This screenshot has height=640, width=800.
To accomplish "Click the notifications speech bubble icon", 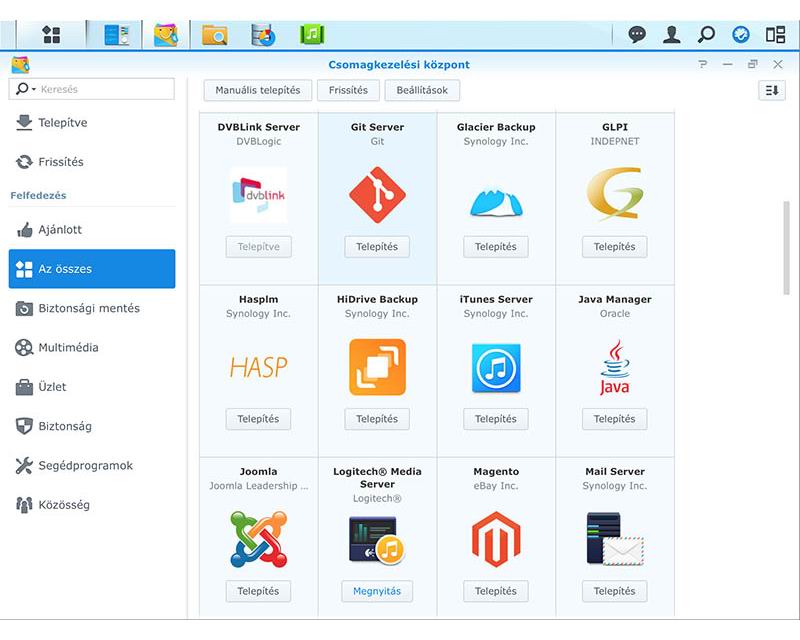I will pos(637,32).
